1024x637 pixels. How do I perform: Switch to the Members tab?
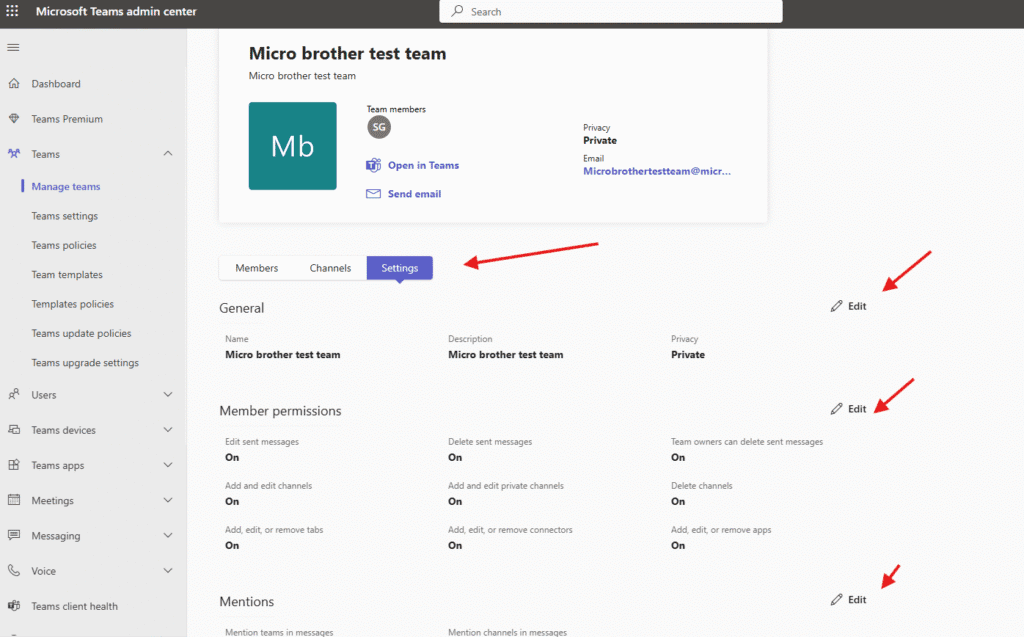[257, 268]
